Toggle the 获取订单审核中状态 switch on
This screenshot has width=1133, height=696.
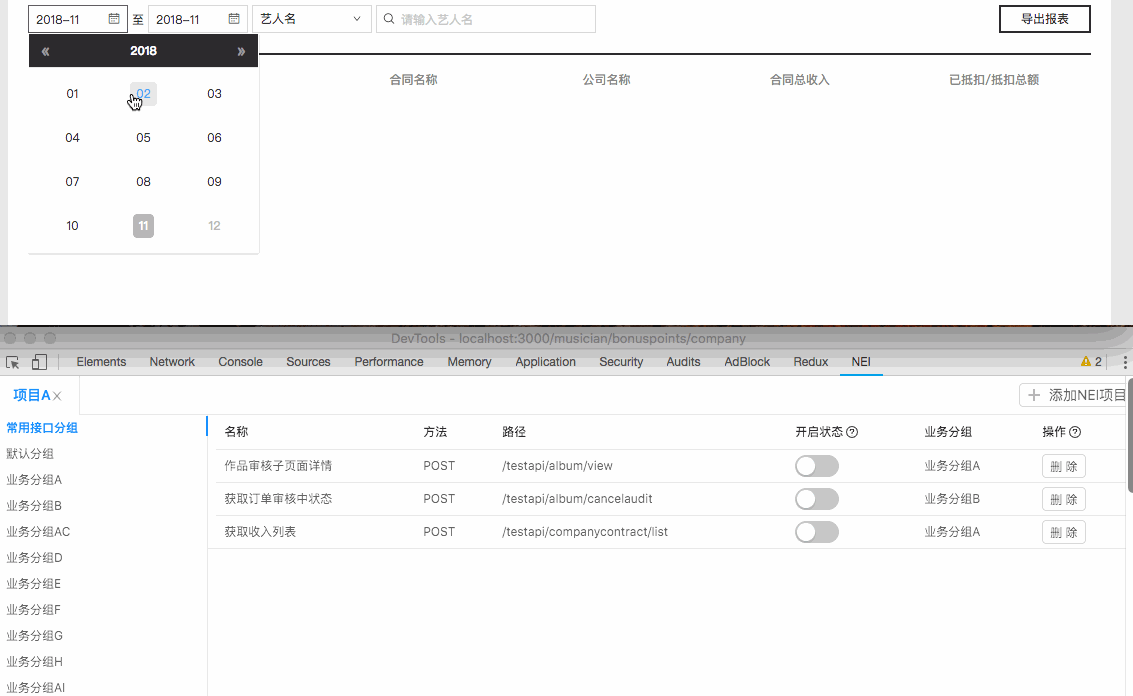tap(816, 499)
